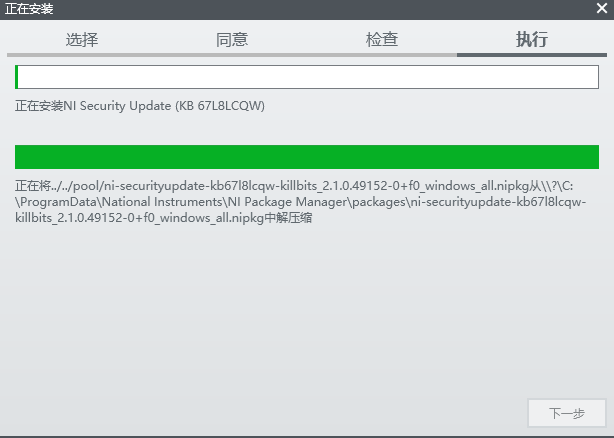Image resolution: width=614 pixels, height=438 pixels.
Task: Open the 同意 step tab
Action: click(x=232, y=40)
